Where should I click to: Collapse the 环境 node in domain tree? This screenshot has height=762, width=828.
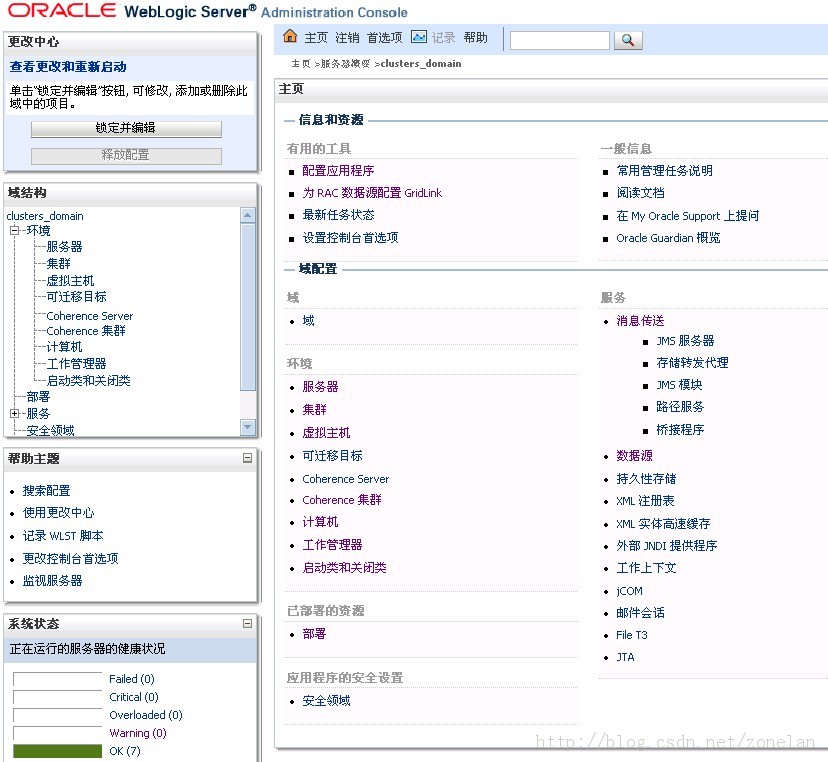coord(12,230)
